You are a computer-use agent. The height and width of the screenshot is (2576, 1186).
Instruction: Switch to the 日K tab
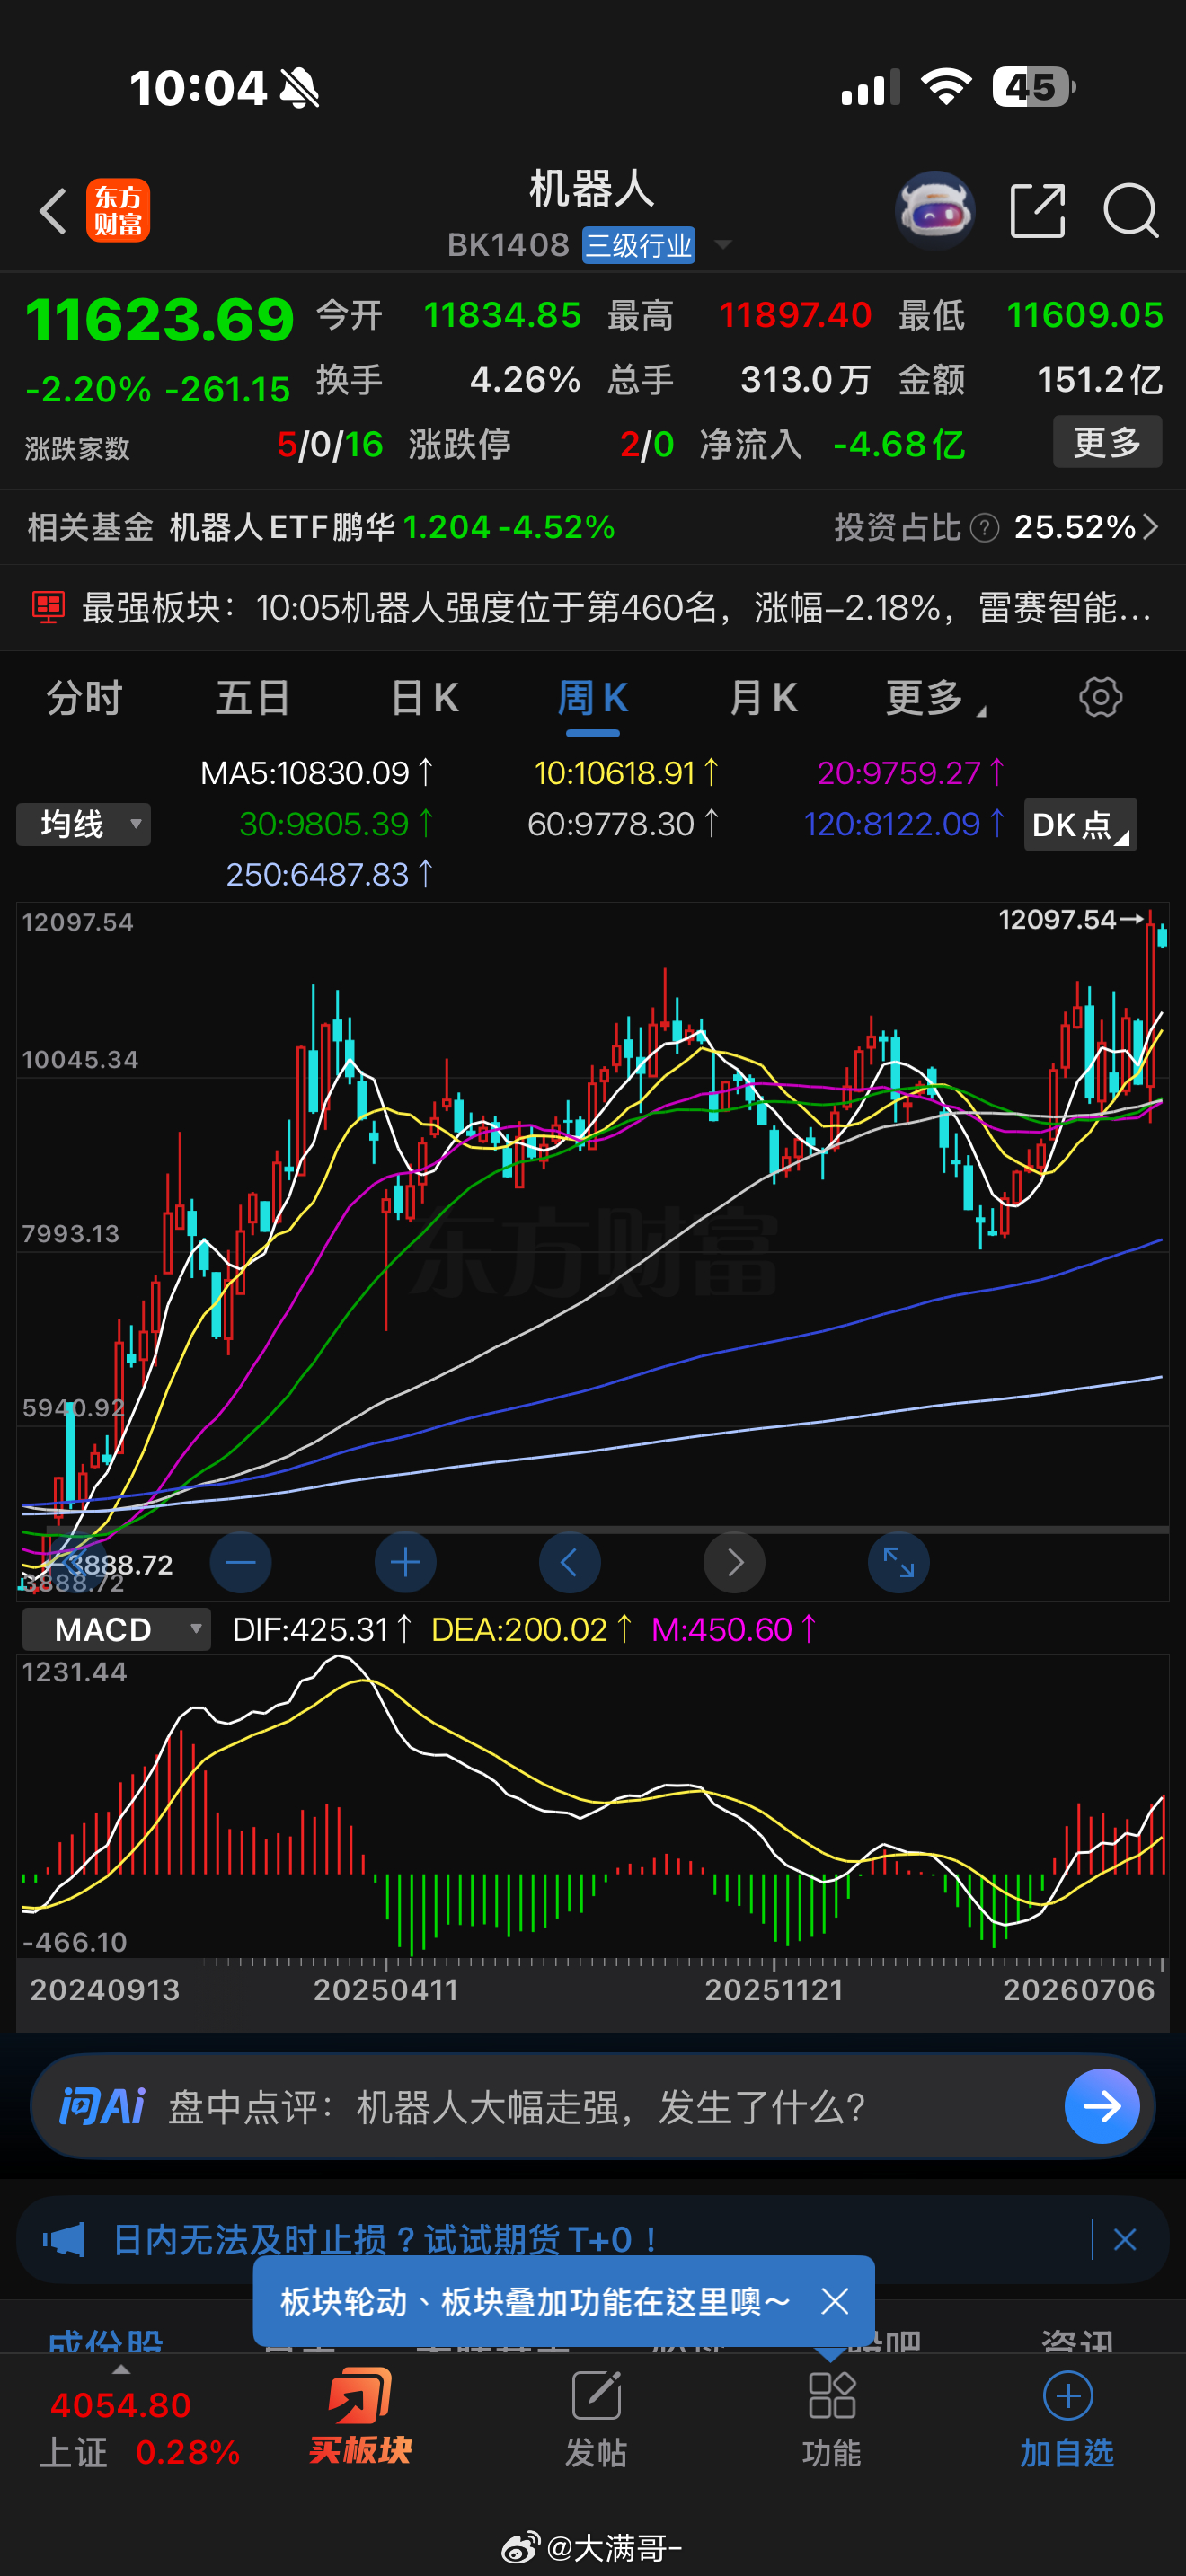pos(424,698)
